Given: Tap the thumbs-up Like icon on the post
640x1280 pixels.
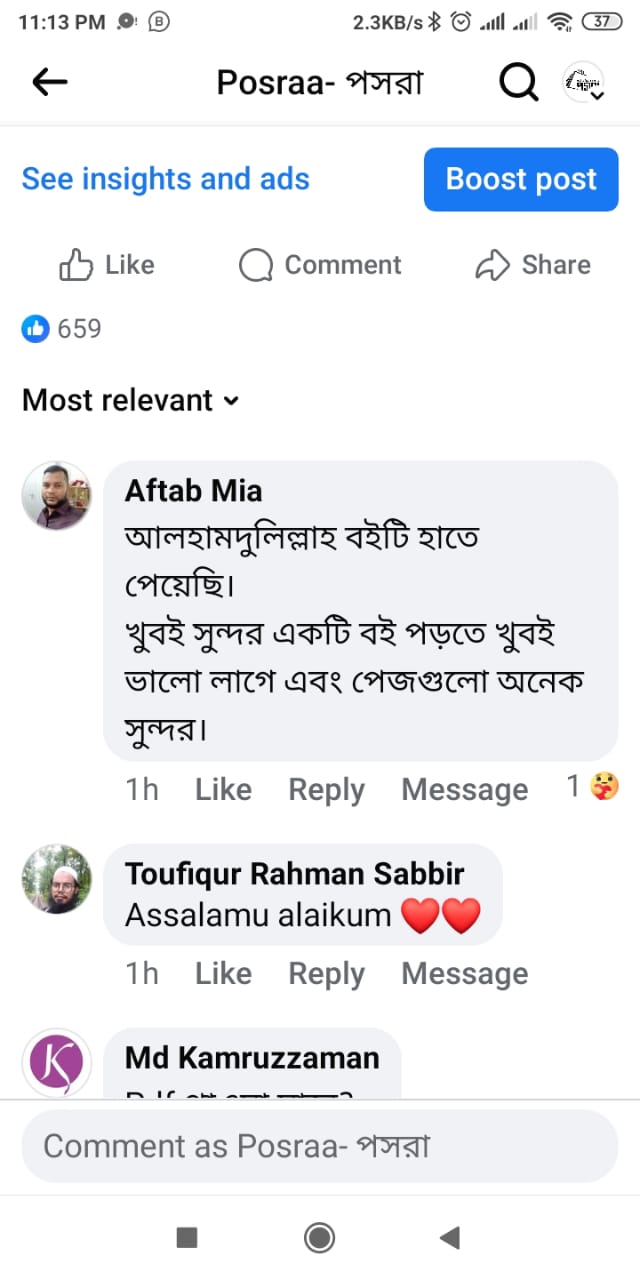Looking at the screenshot, I should [76, 265].
